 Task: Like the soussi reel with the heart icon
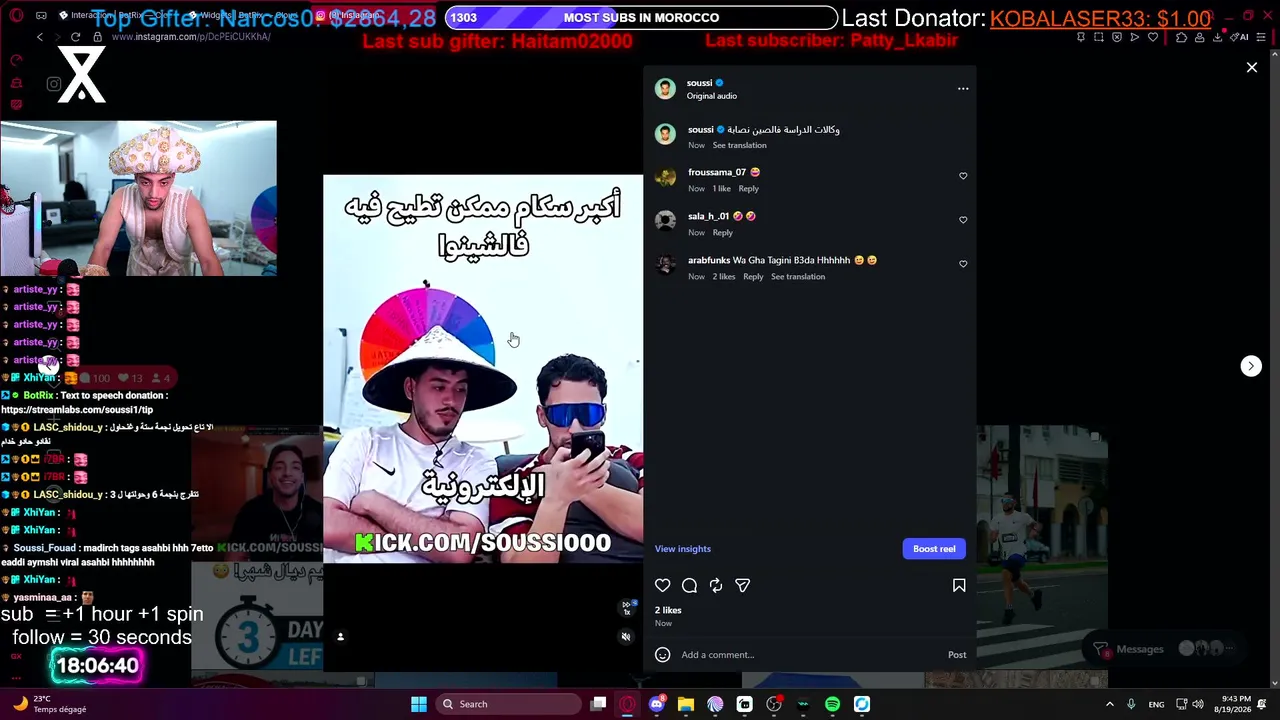coord(662,586)
